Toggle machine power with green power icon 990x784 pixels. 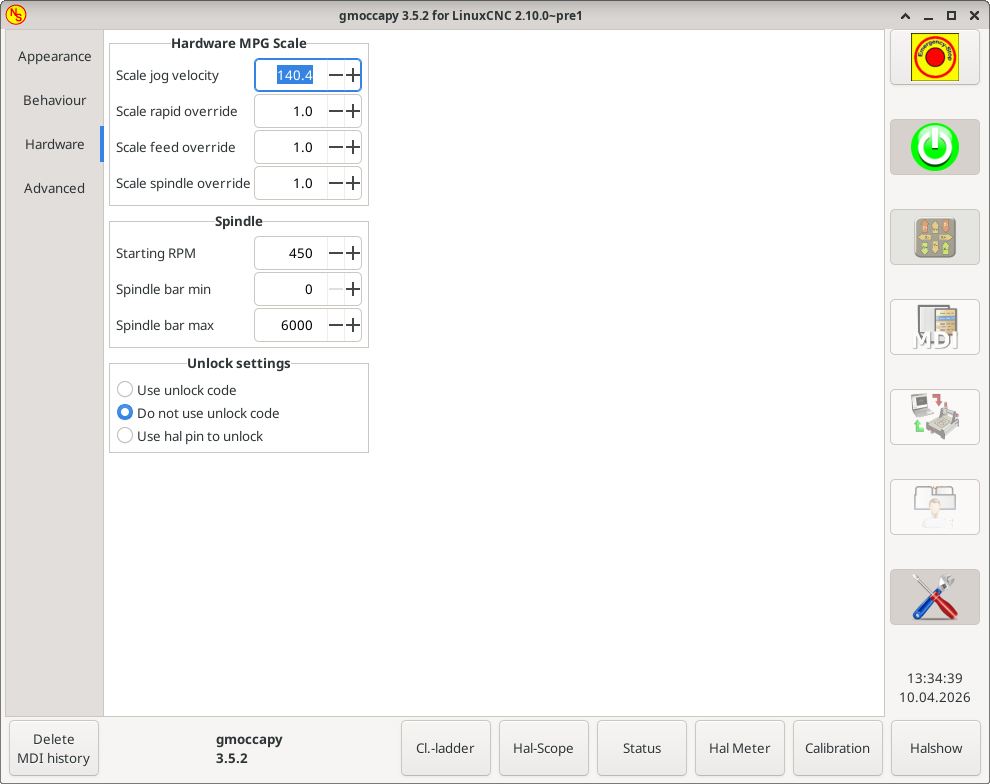click(x=934, y=147)
